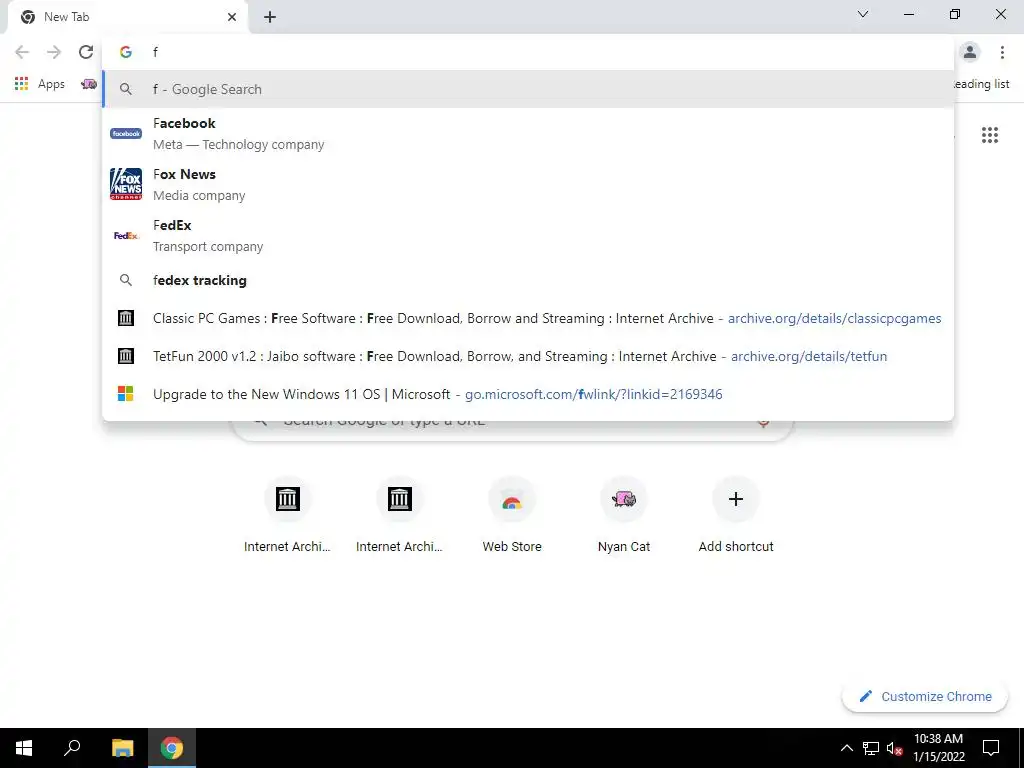
Task: Open the tab search dropdown chevron
Action: pyautogui.click(x=863, y=14)
